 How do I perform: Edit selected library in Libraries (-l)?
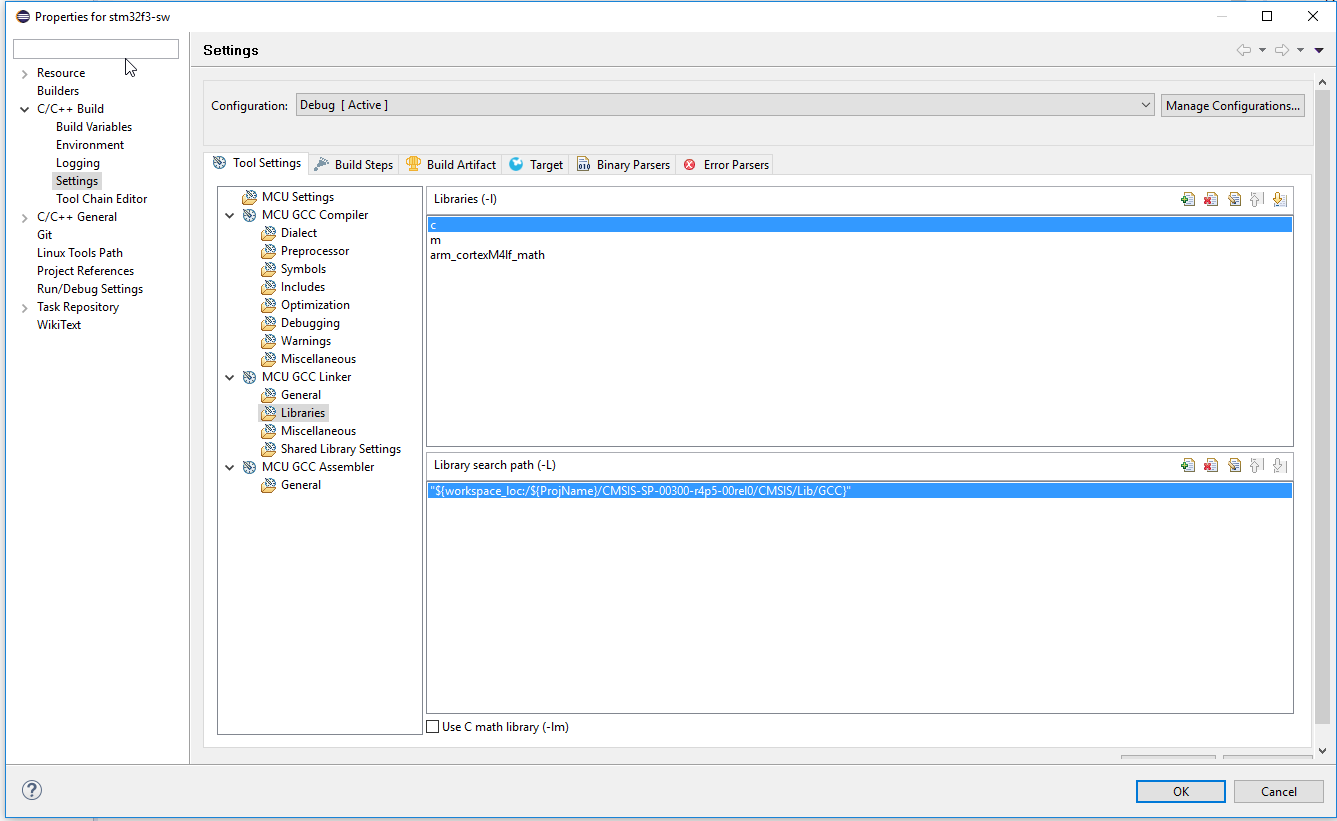click(1234, 199)
